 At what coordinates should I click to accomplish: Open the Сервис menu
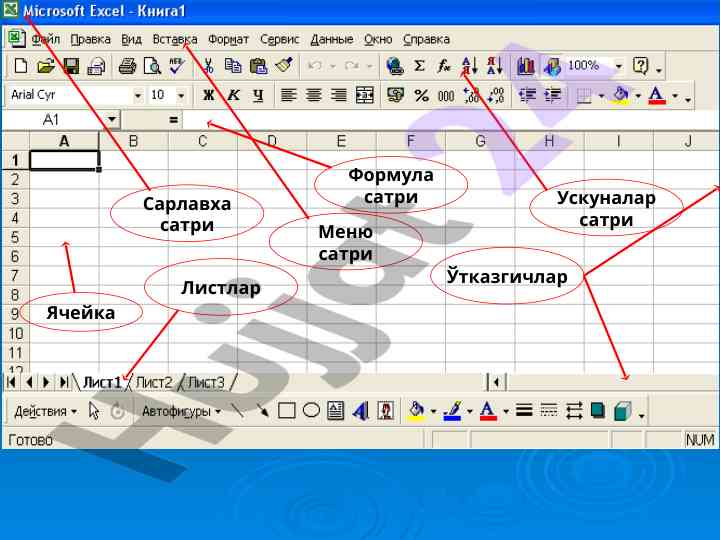coord(279,39)
